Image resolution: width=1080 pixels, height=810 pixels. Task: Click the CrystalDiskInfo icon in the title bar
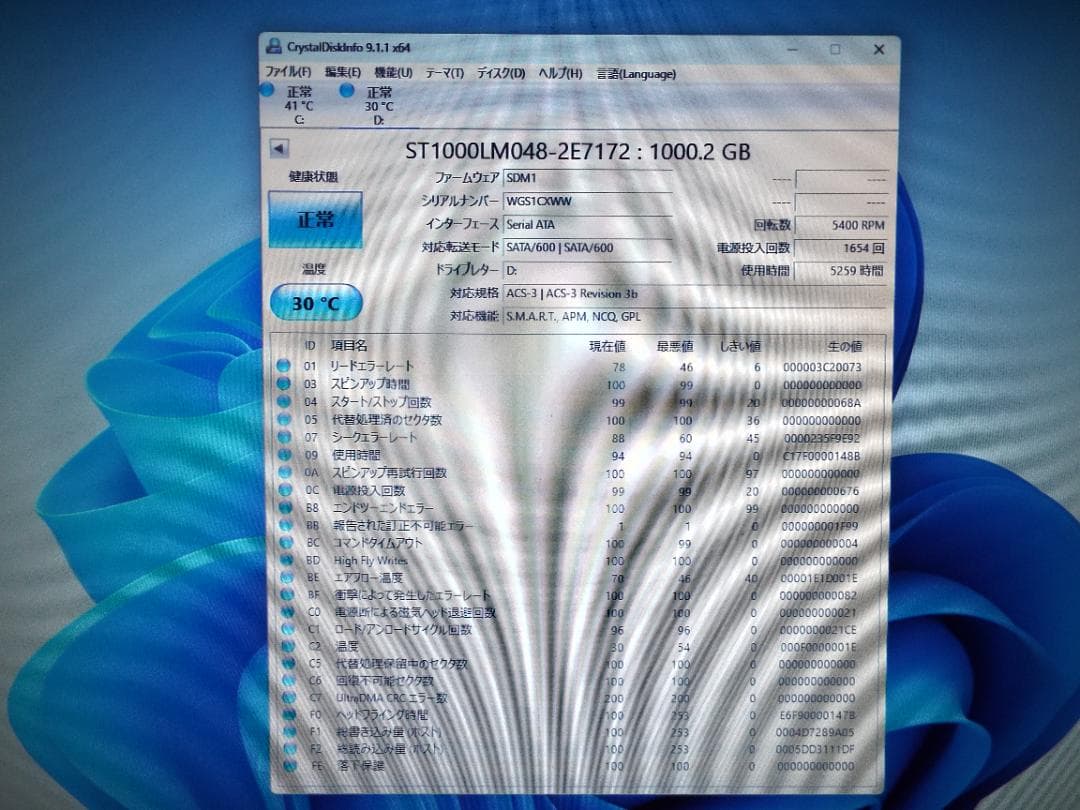coord(272,48)
